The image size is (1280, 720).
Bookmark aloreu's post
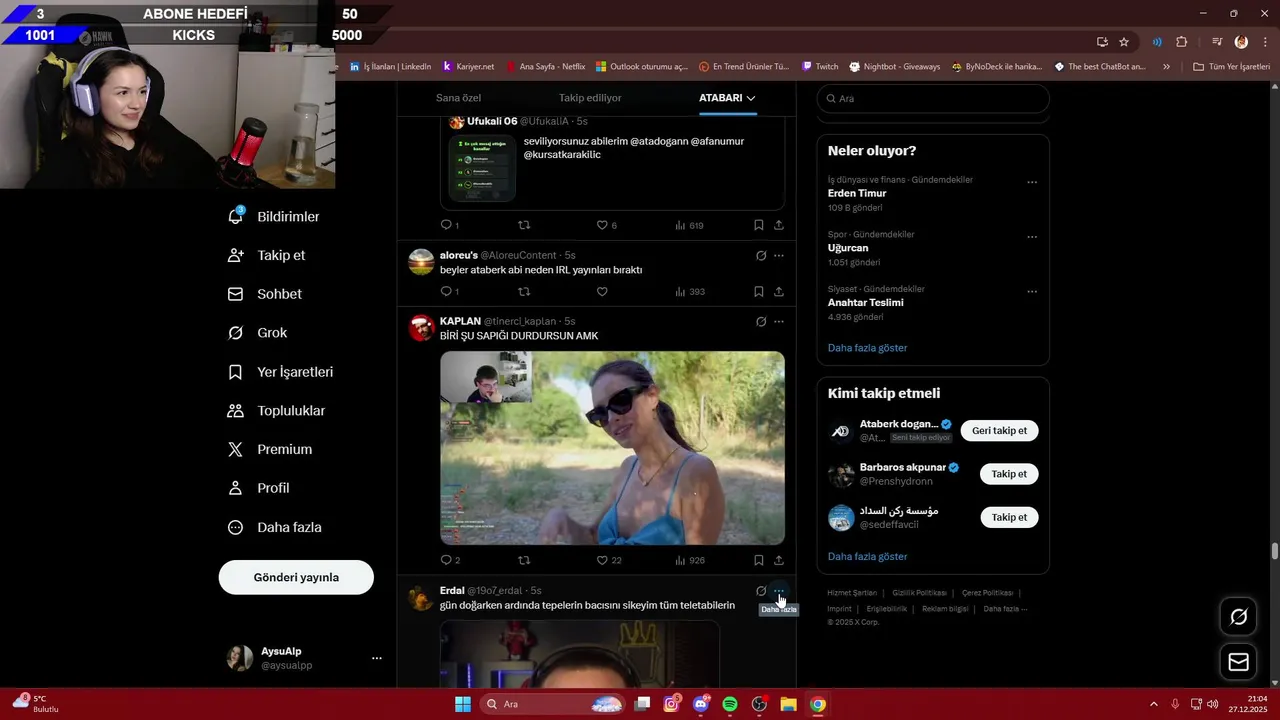click(x=759, y=292)
